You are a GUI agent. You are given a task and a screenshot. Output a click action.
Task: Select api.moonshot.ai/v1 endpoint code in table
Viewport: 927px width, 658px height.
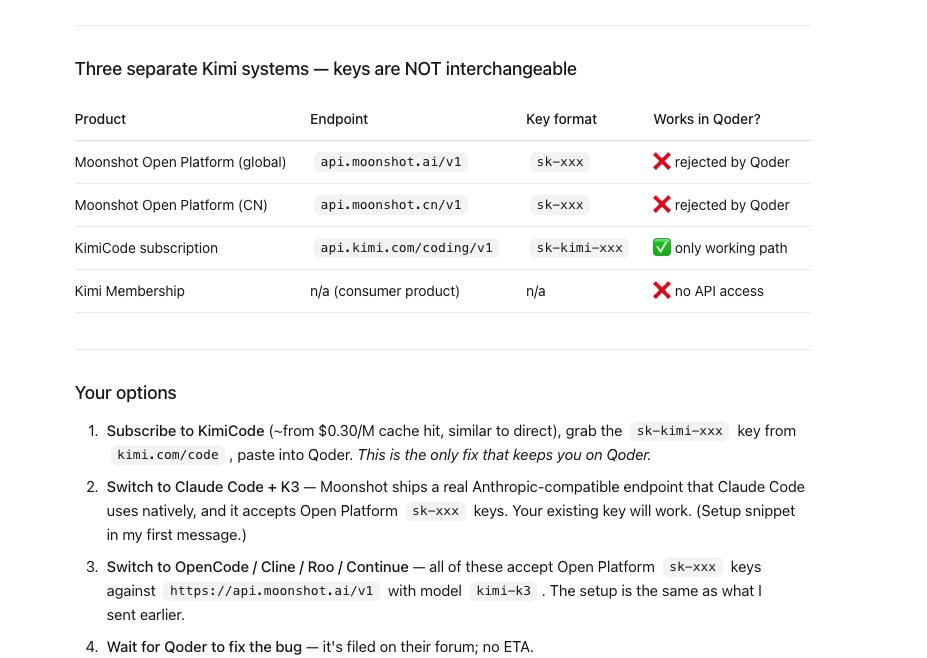(x=391, y=162)
